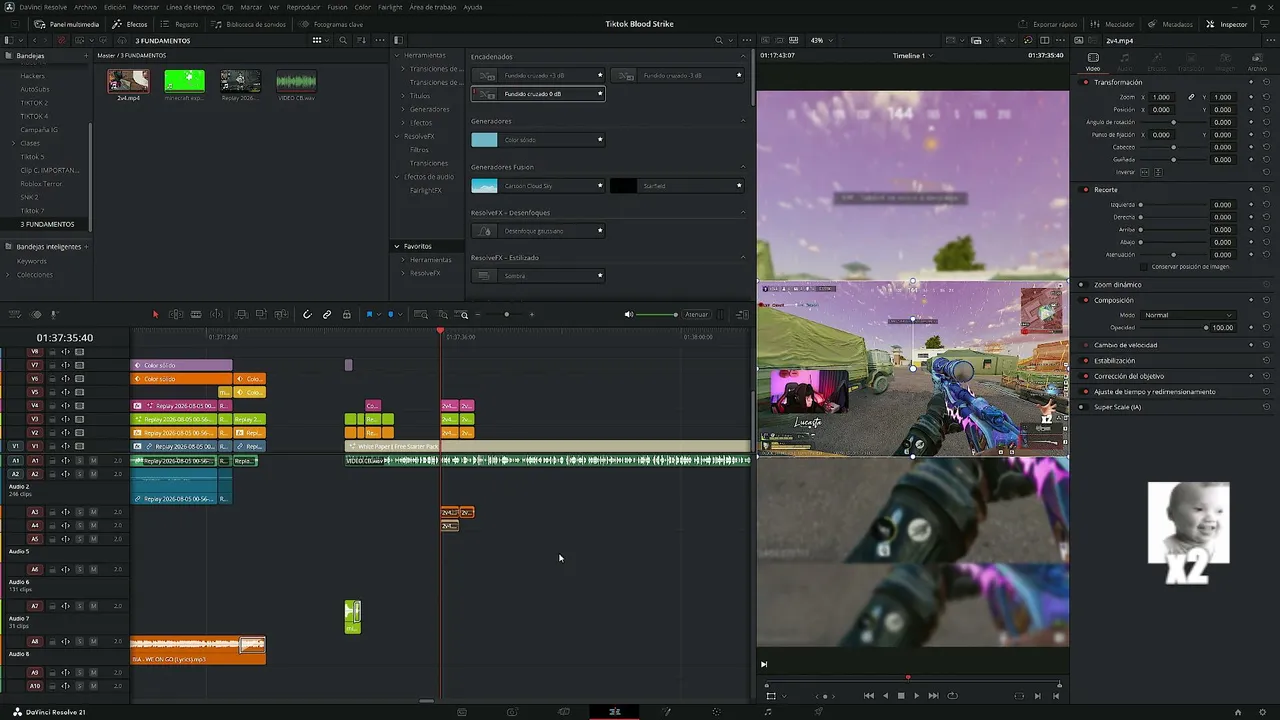Toggle the Zoom X/Y link chain icon
This screenshot has width=1280, height=720.
pyautogui.click(x=1191, y=97)
